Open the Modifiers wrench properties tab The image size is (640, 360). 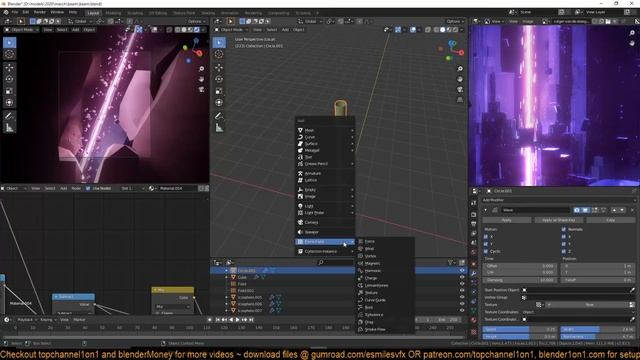(473, 273)
